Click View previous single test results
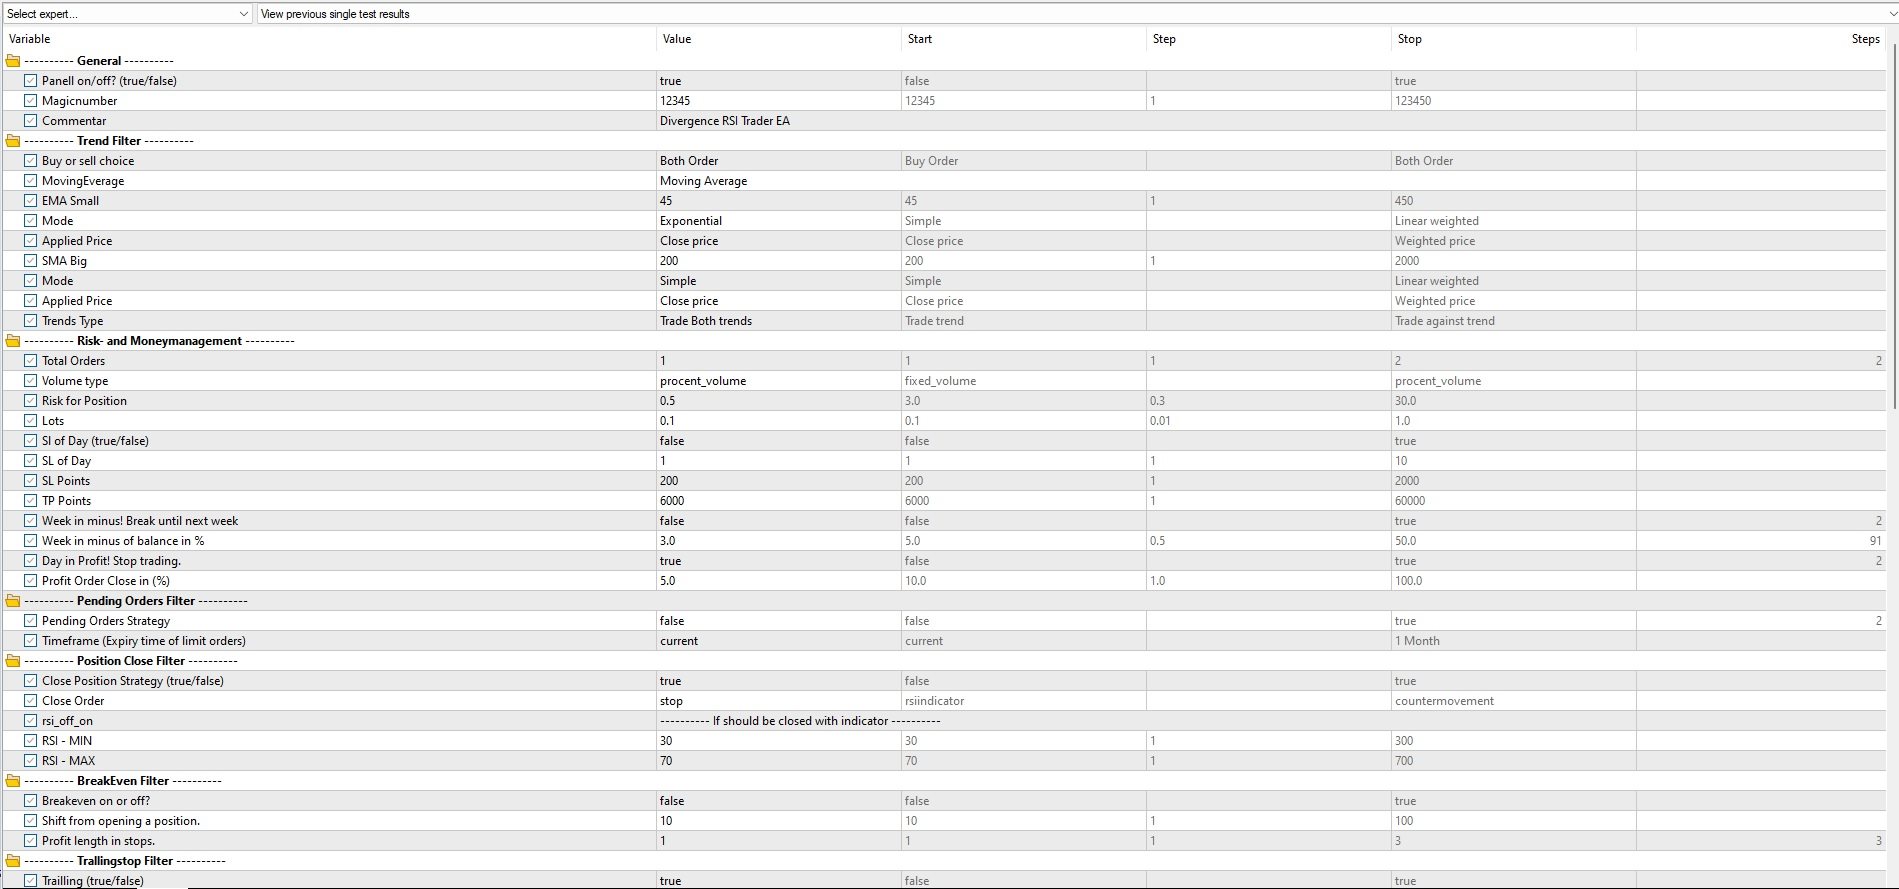 click(x=335, y=15)
